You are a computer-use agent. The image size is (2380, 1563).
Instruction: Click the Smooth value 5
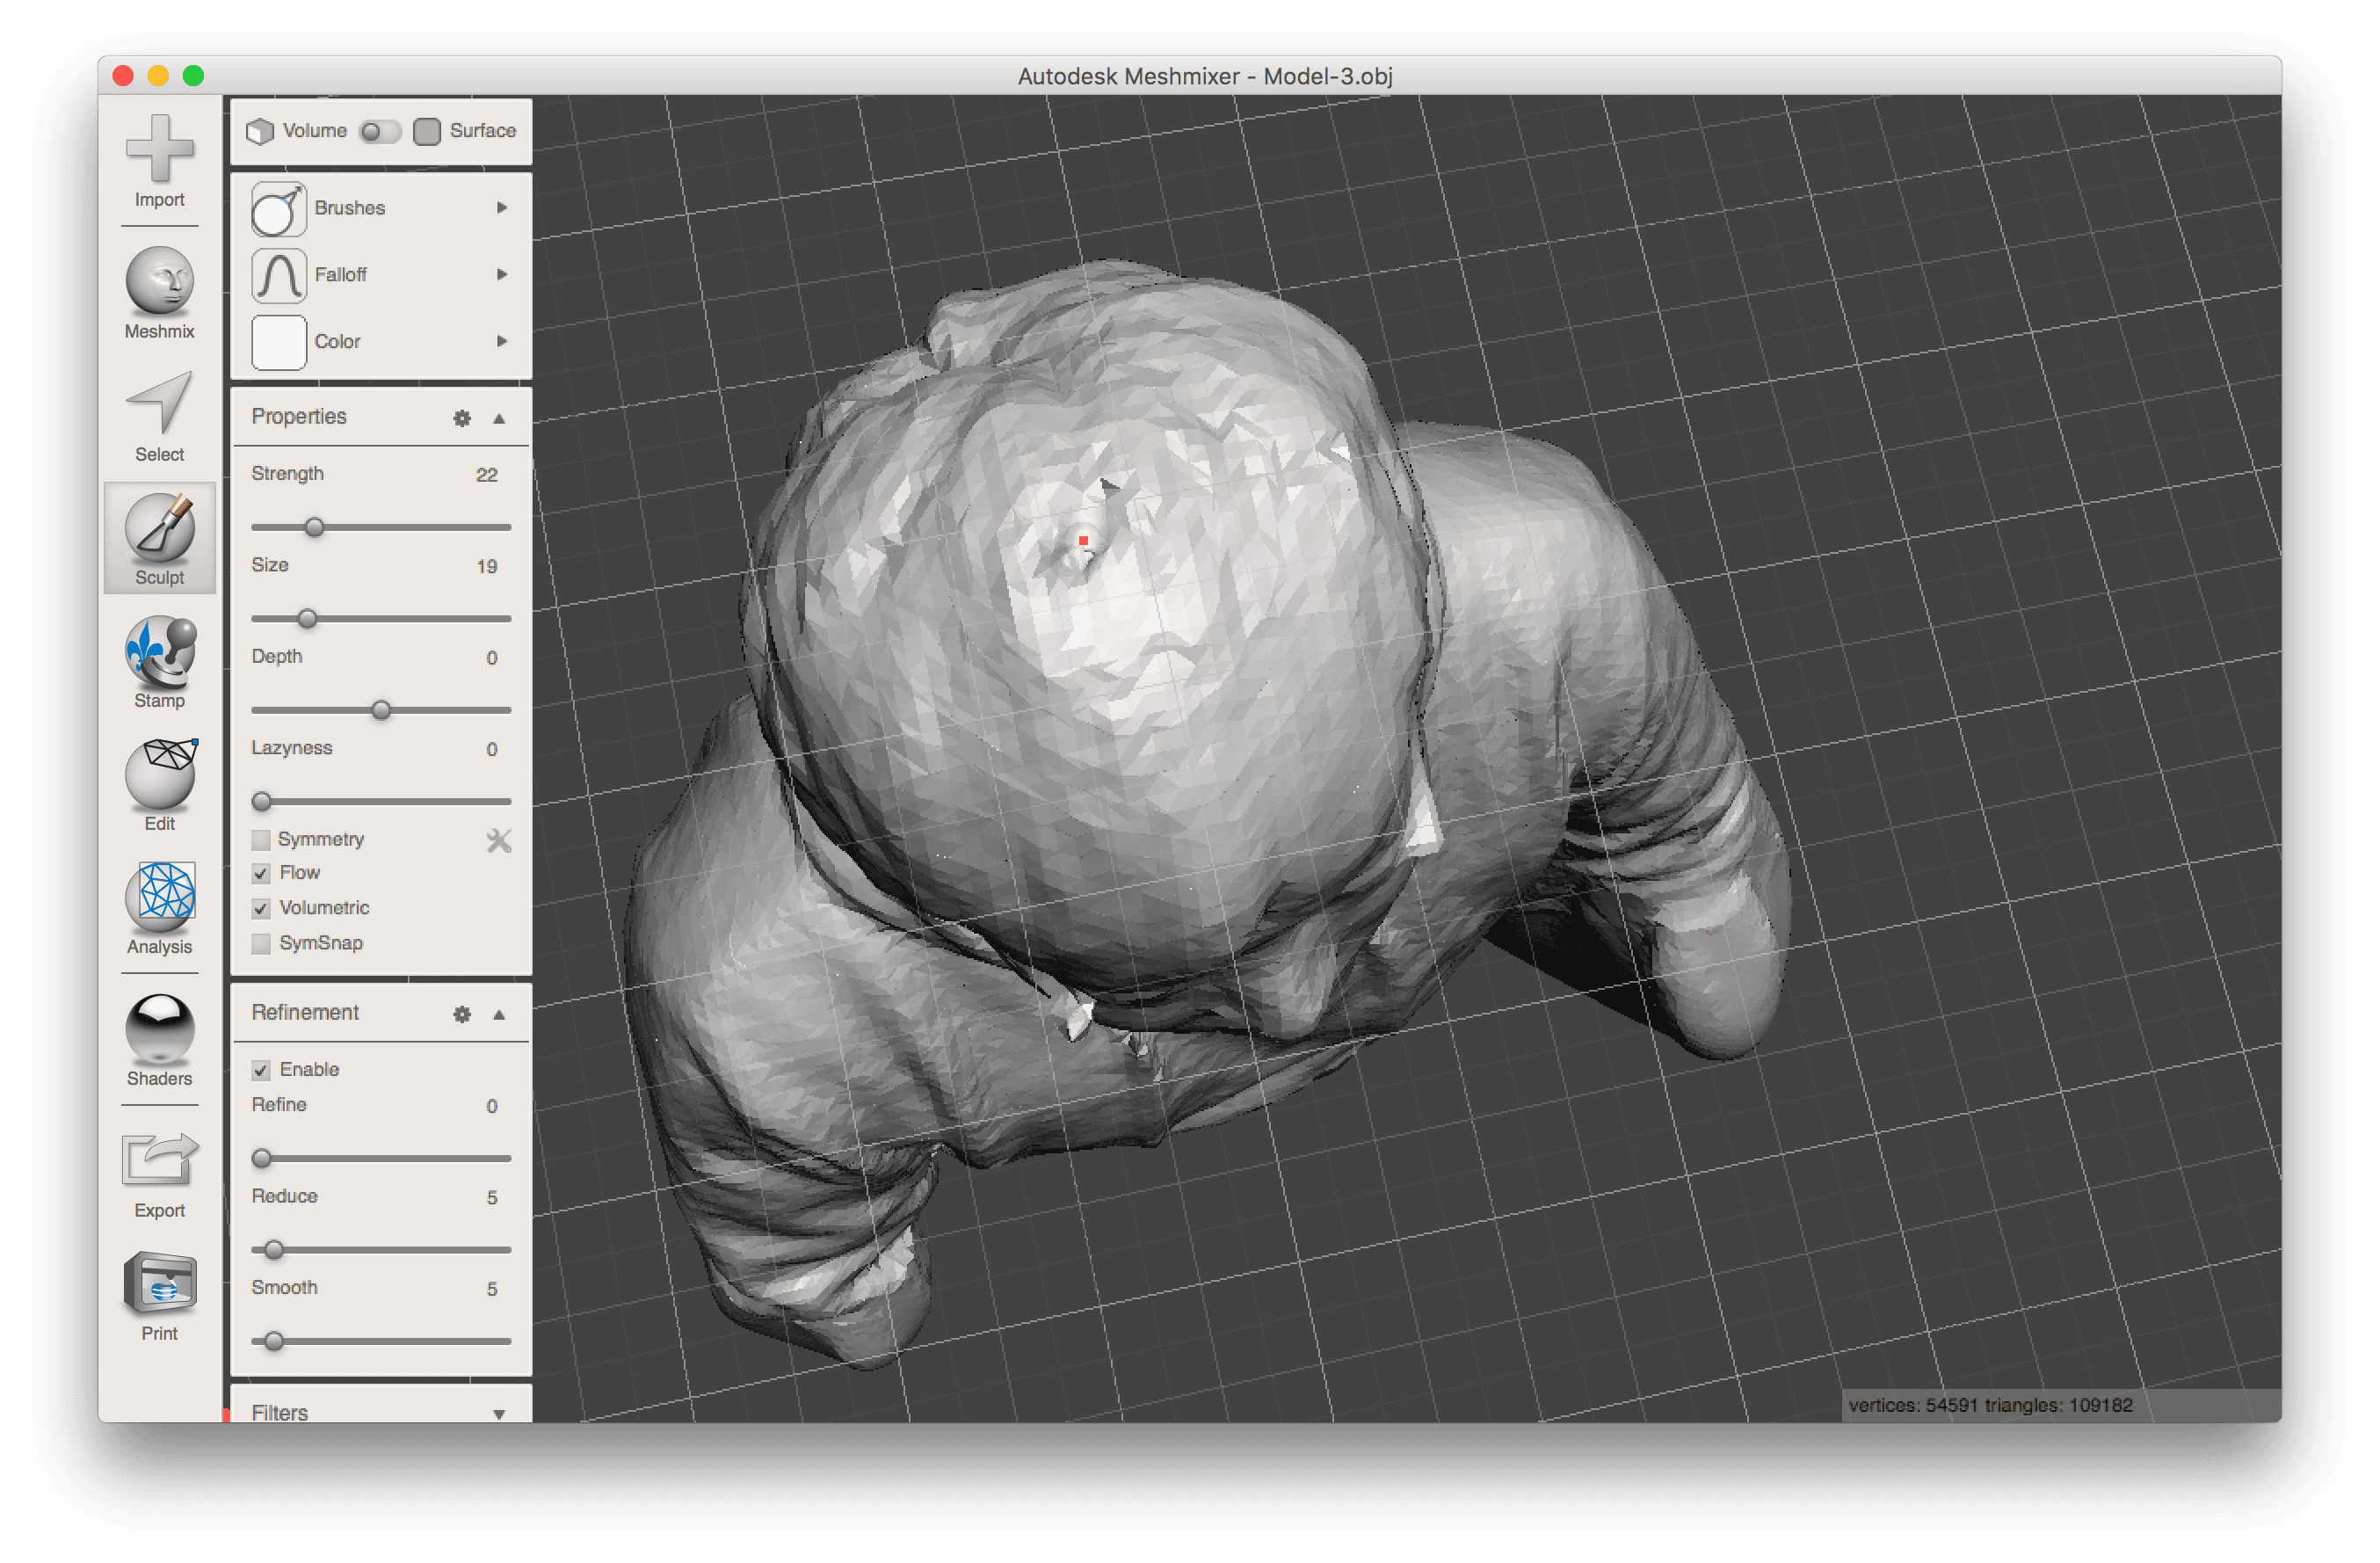coord(491,1290)
